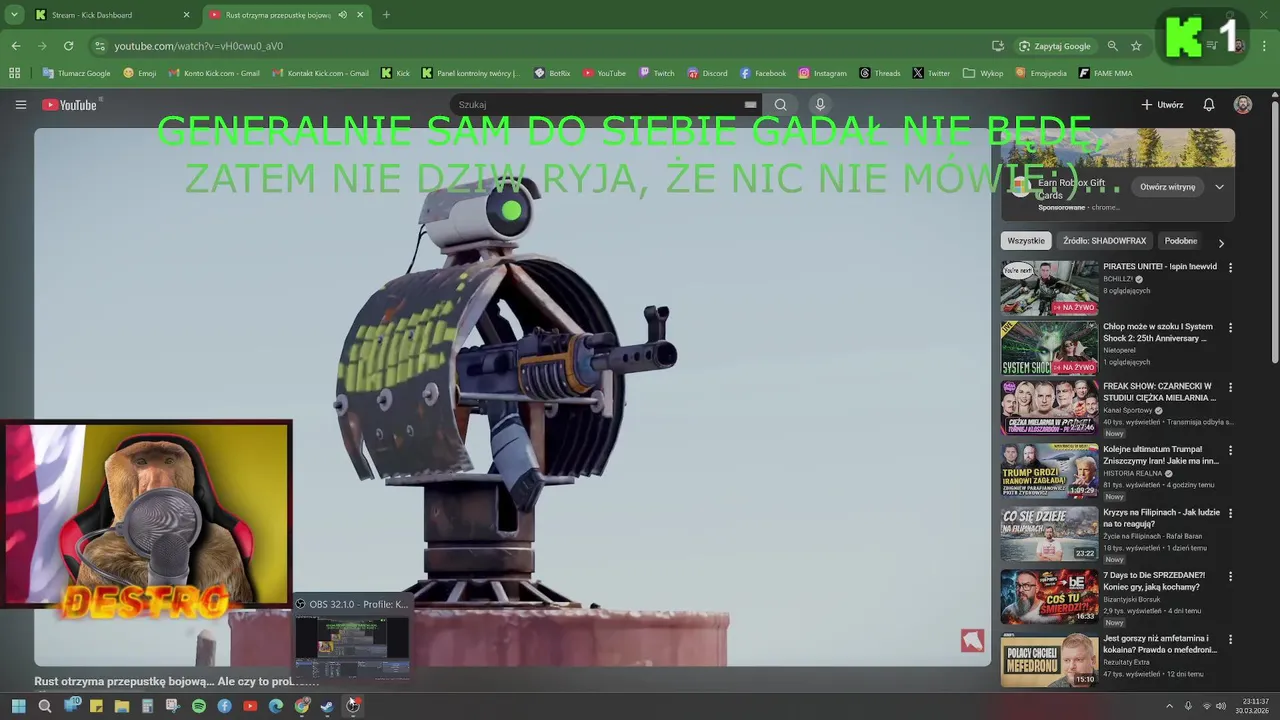The height and width of the screenshot is (720, 1280).
Task: Open Konto Kick.com - Gmail bookmark
Action: (215, 73)
